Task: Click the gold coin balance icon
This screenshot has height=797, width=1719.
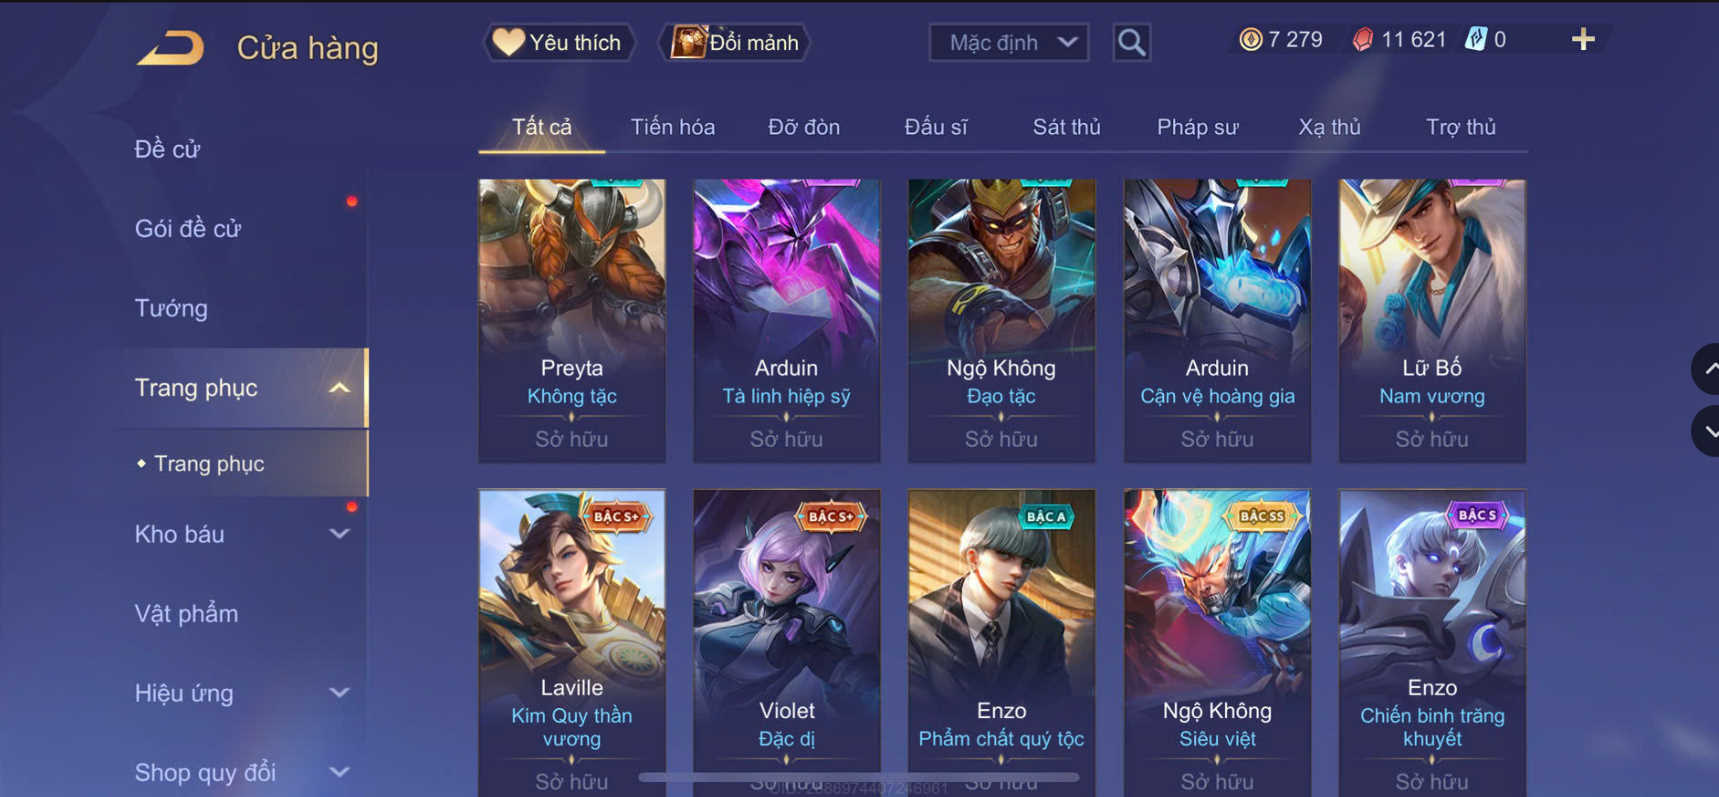Action: coord(1250,39)
